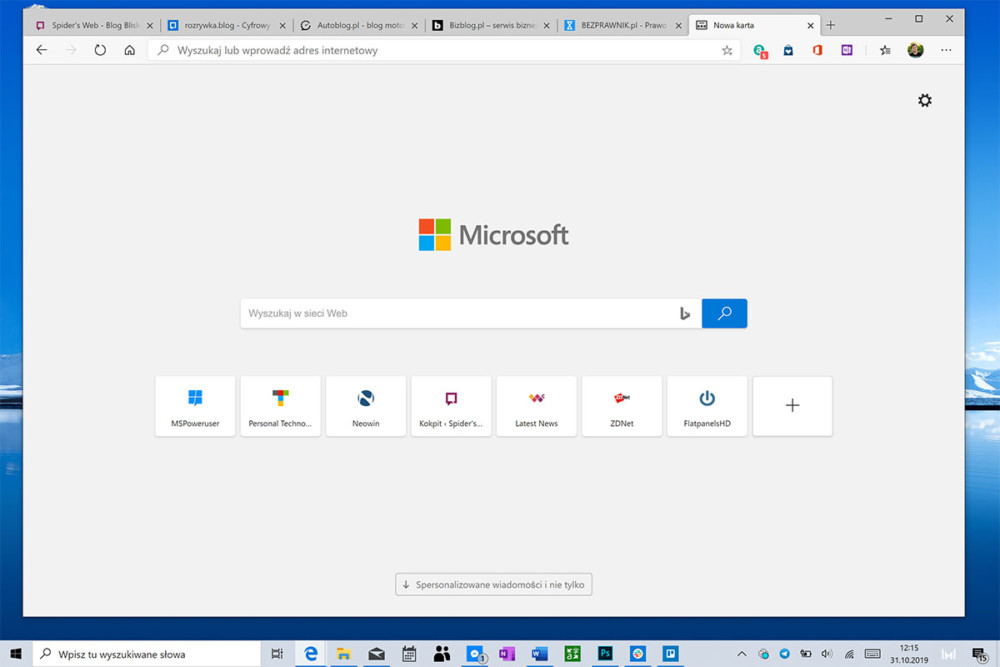Open a new tab with plus button
This screenshot has width=1000, height=667.
pyautogui.click(x=830, y=26)
